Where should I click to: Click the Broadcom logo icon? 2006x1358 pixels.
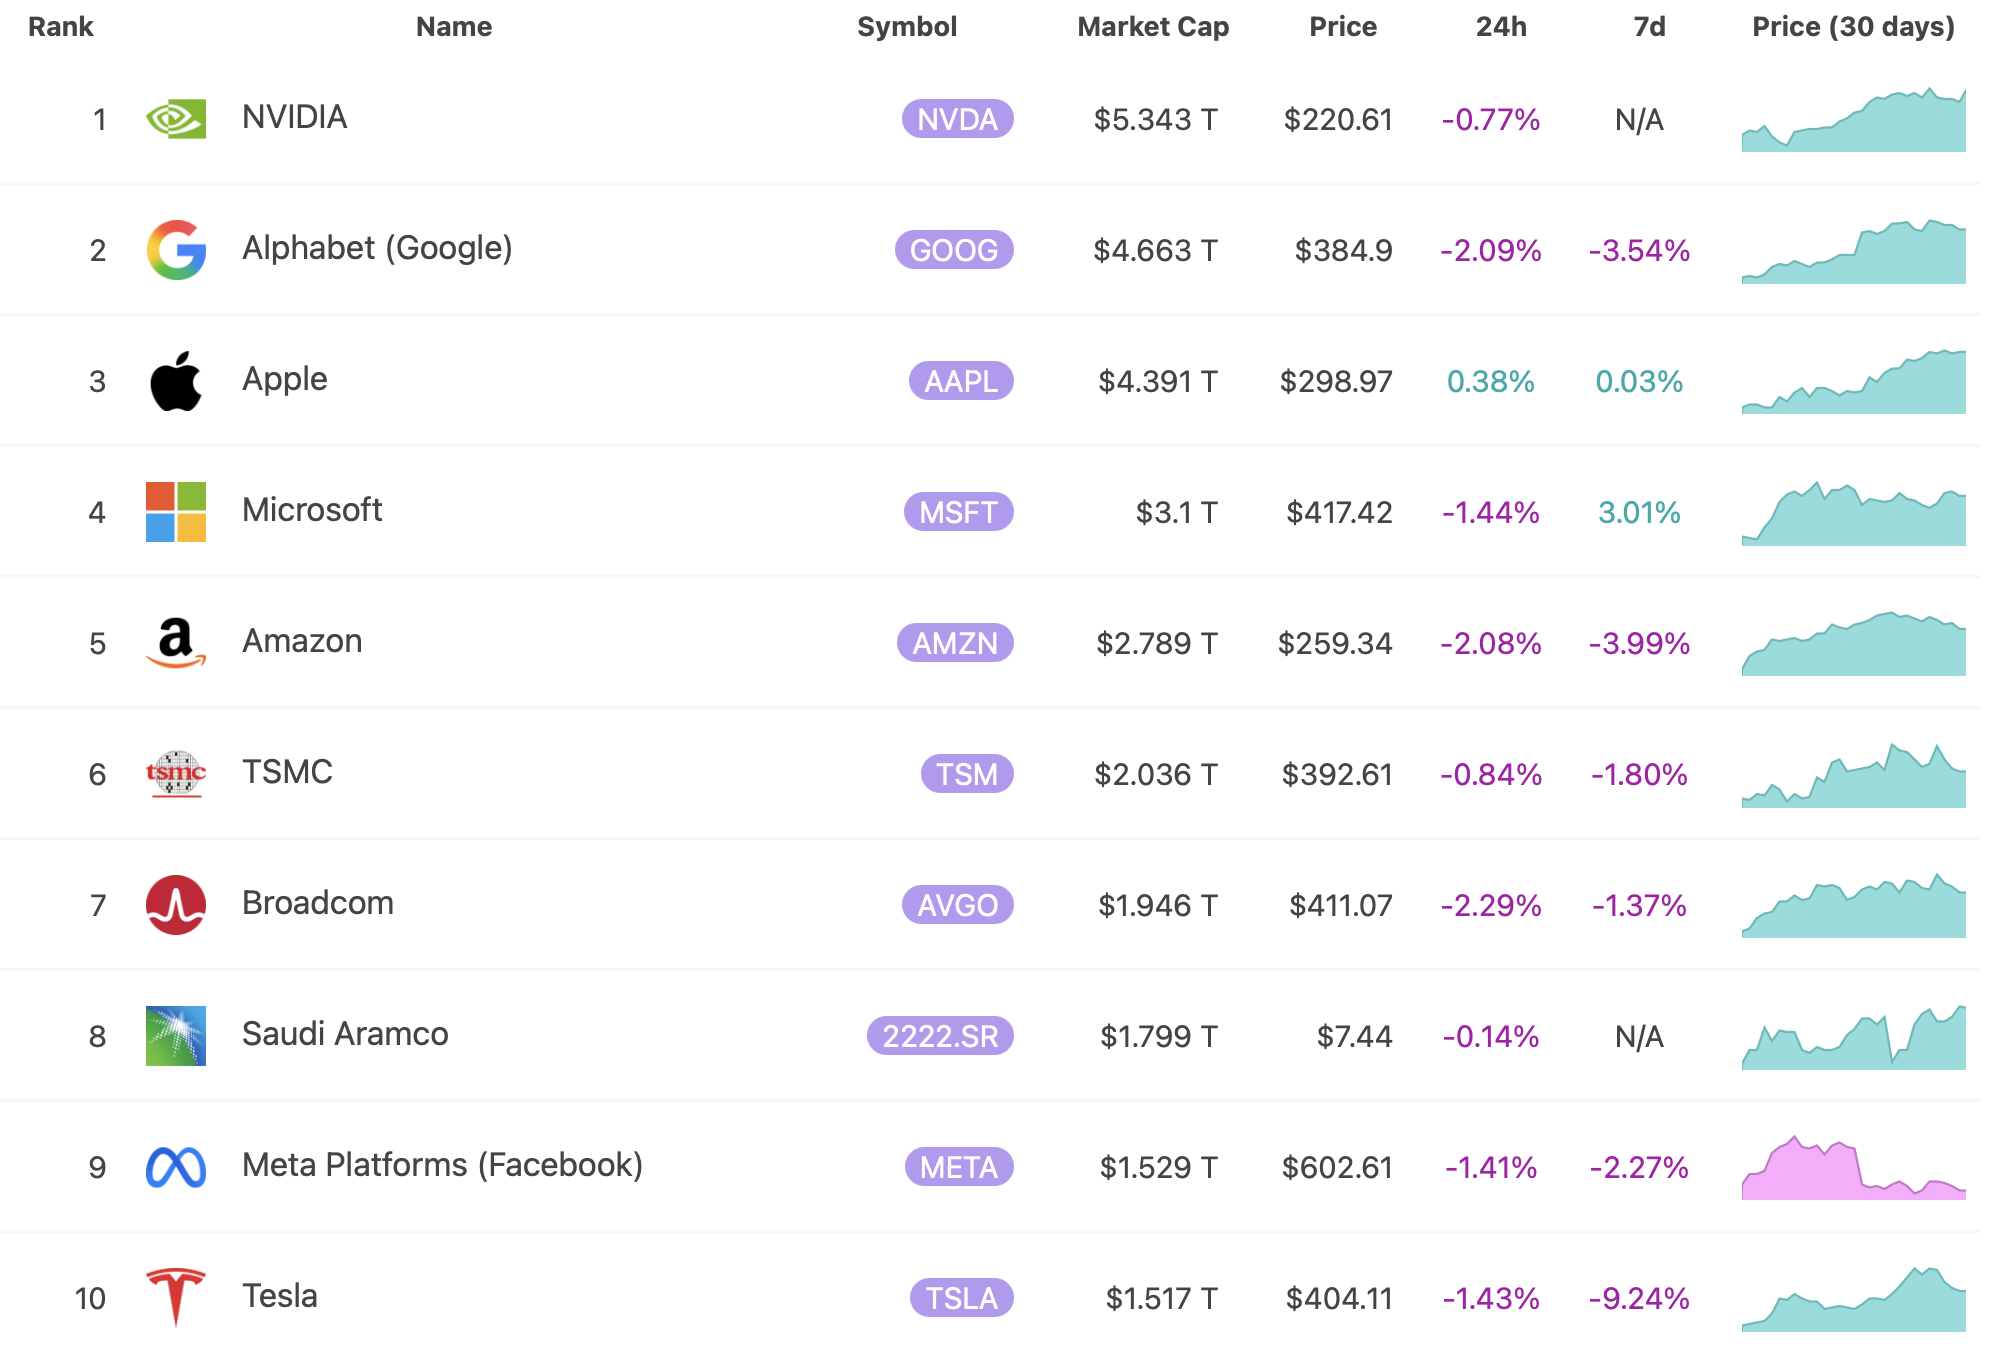tap(176, 905)
